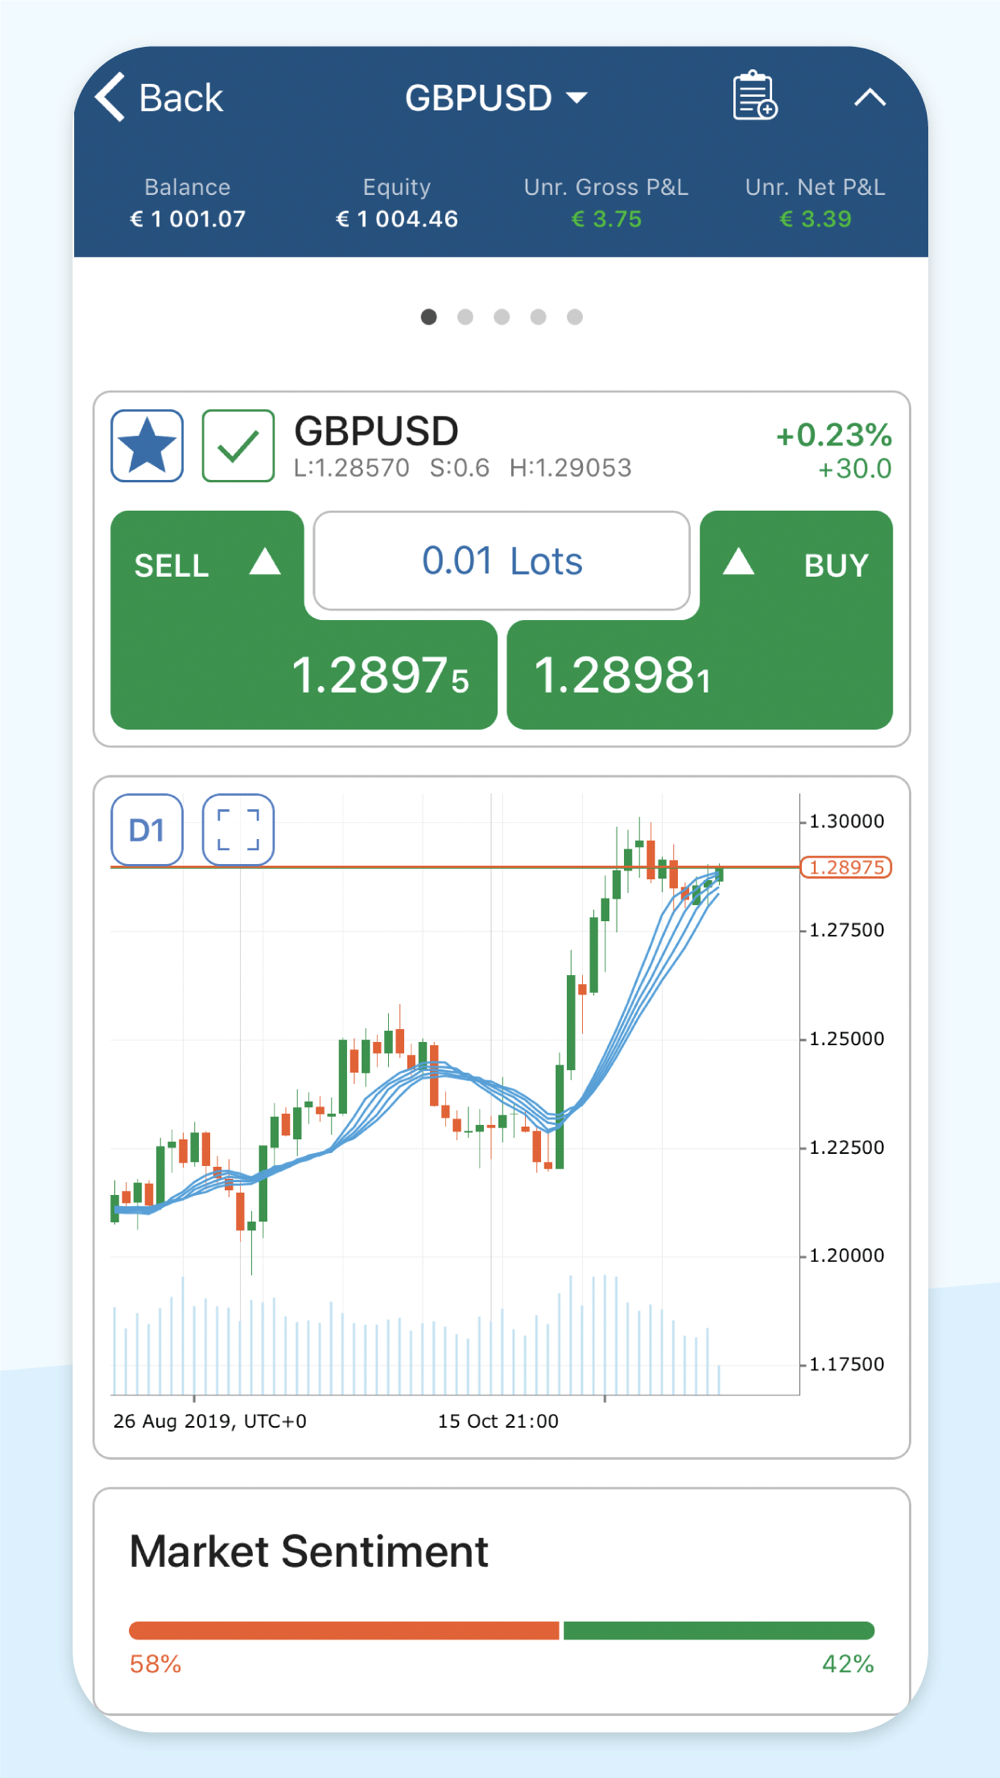Tap the Market Sentiment bar
Image resolution: width=1000 pixels, height=1778 pixels.
pyautogui.click(x=502, y=1631)
